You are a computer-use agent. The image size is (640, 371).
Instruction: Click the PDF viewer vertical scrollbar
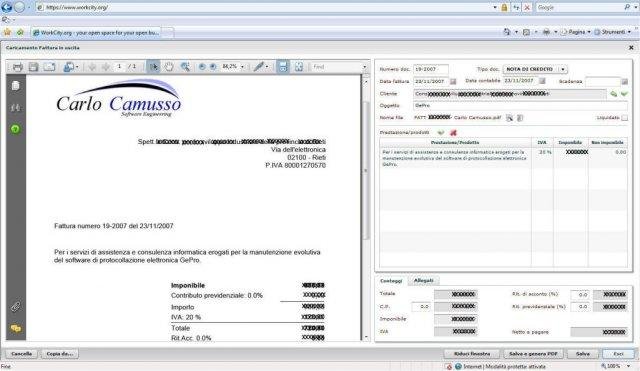tap(366, 171)
